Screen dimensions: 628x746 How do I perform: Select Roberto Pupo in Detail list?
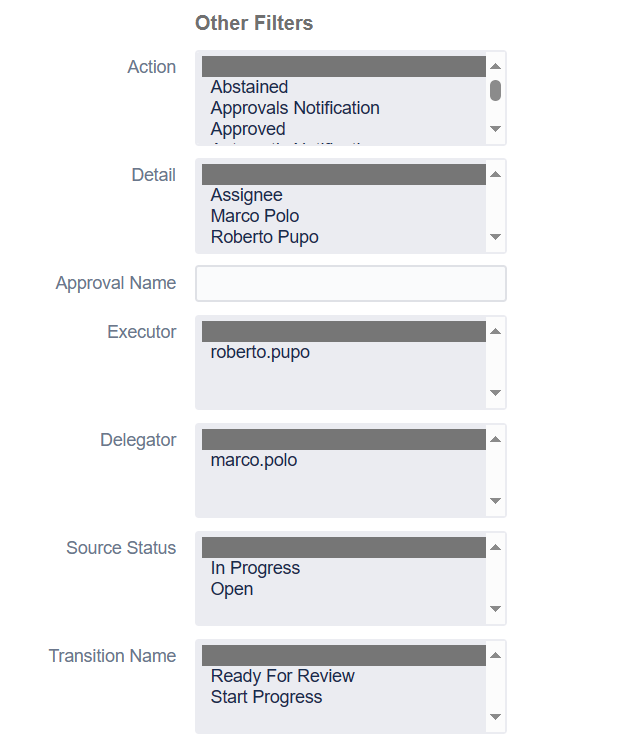[265, 237]
